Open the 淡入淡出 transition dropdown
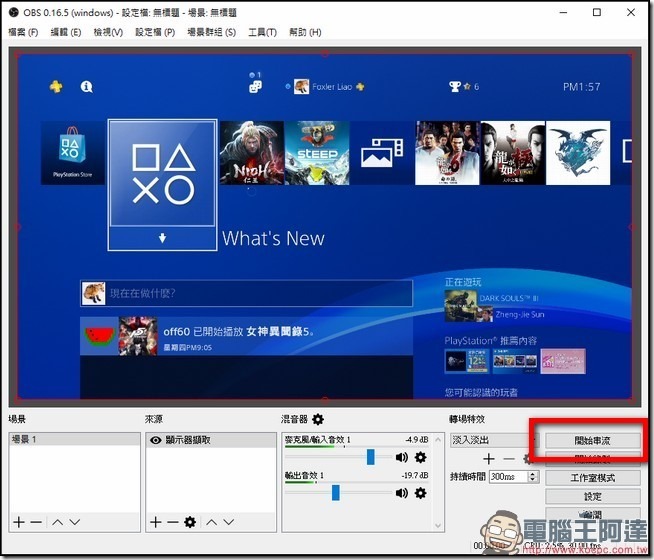The image size is (654, 560). click(x=495, y=440)
